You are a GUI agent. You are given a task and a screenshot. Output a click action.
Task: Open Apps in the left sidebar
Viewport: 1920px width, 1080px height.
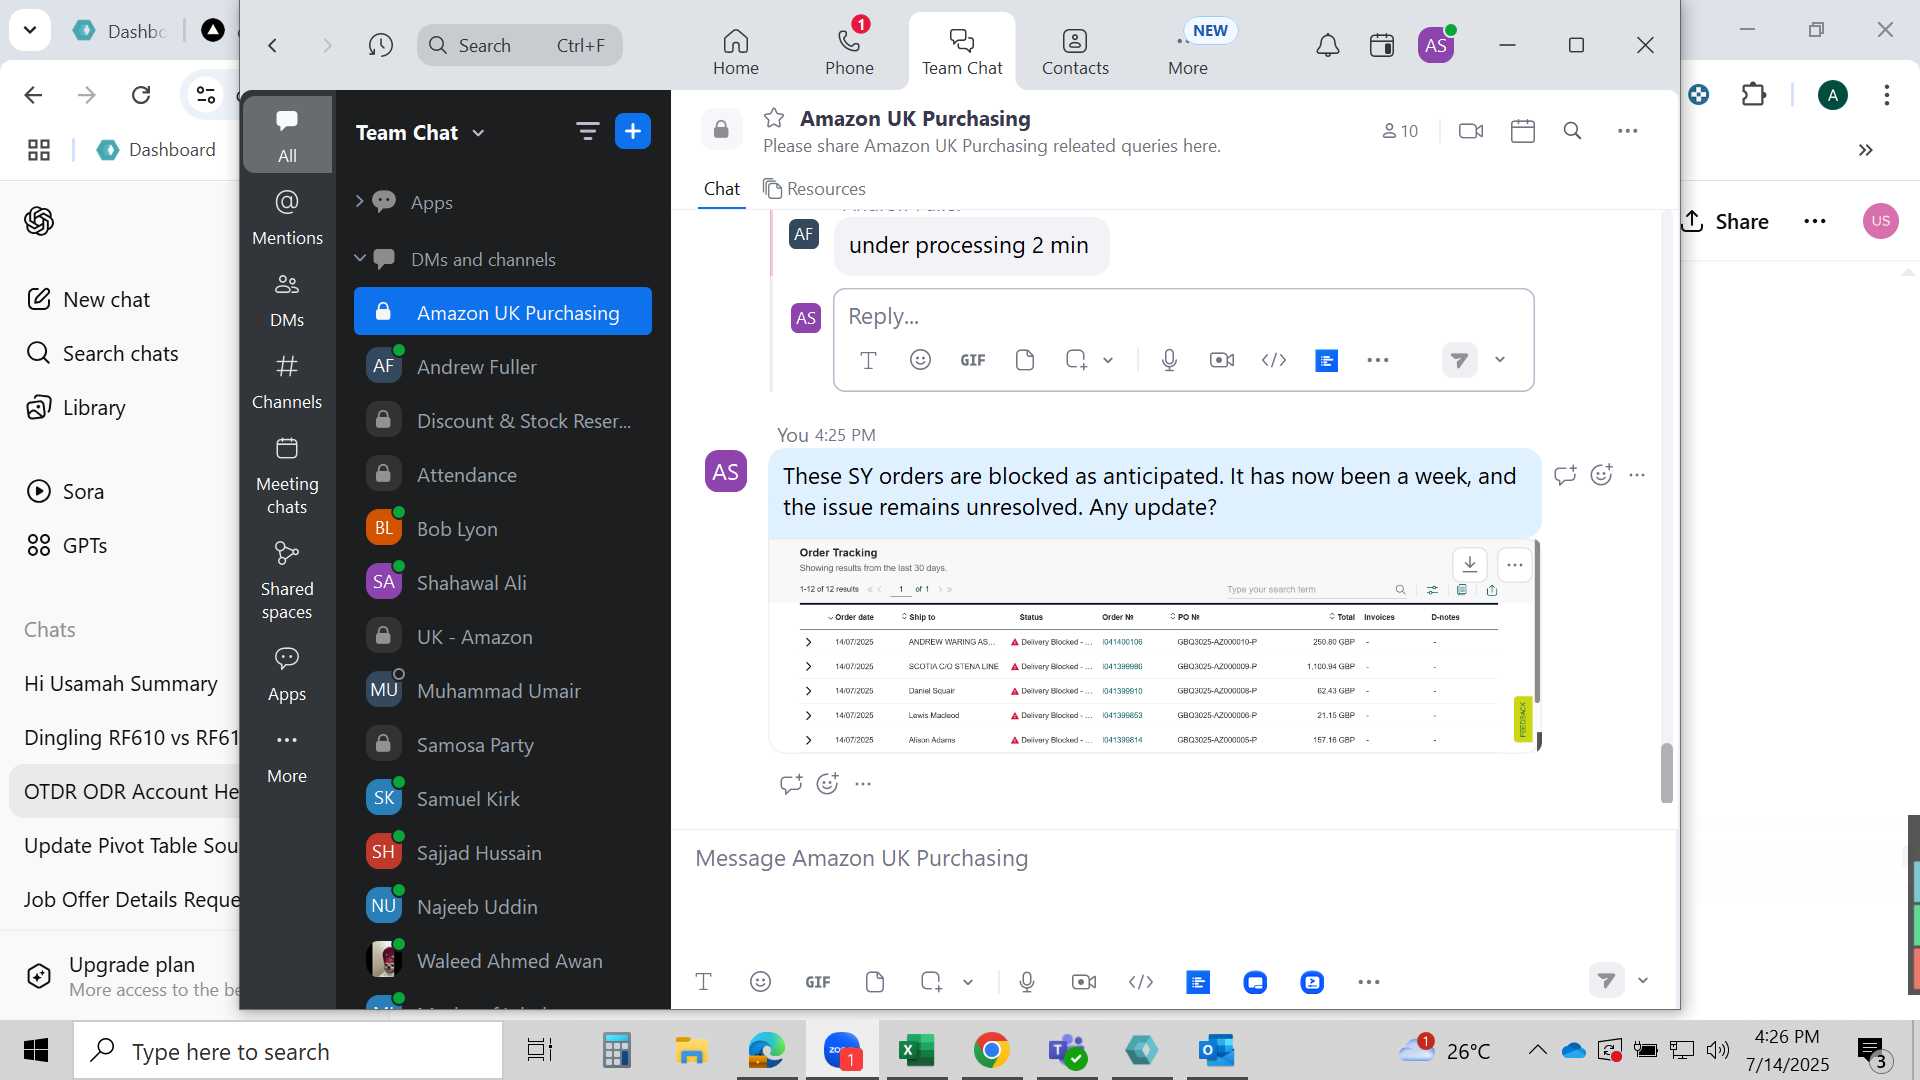tap(287, 674)
